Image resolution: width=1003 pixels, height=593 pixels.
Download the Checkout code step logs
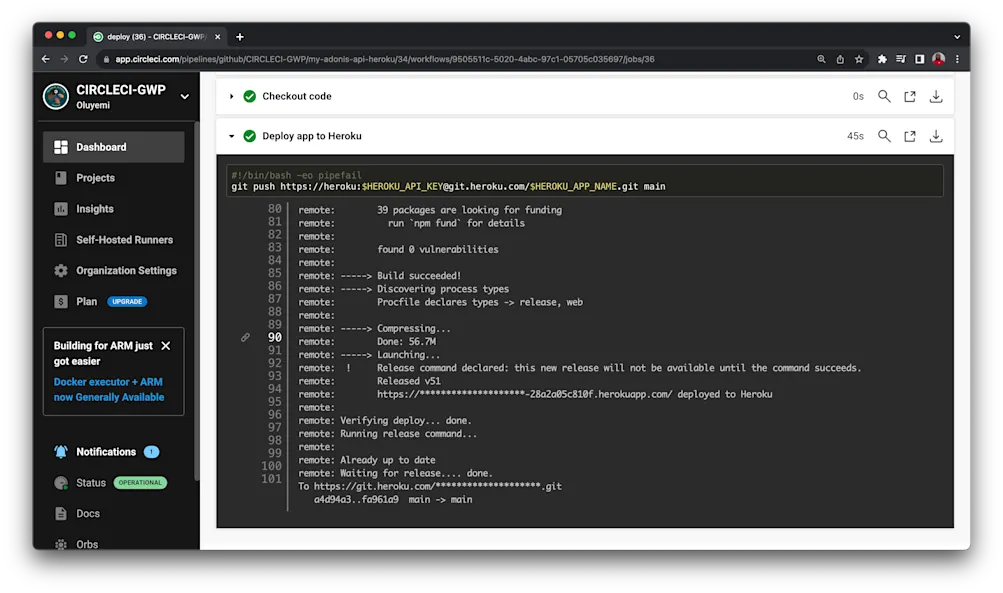click(935, 96)
